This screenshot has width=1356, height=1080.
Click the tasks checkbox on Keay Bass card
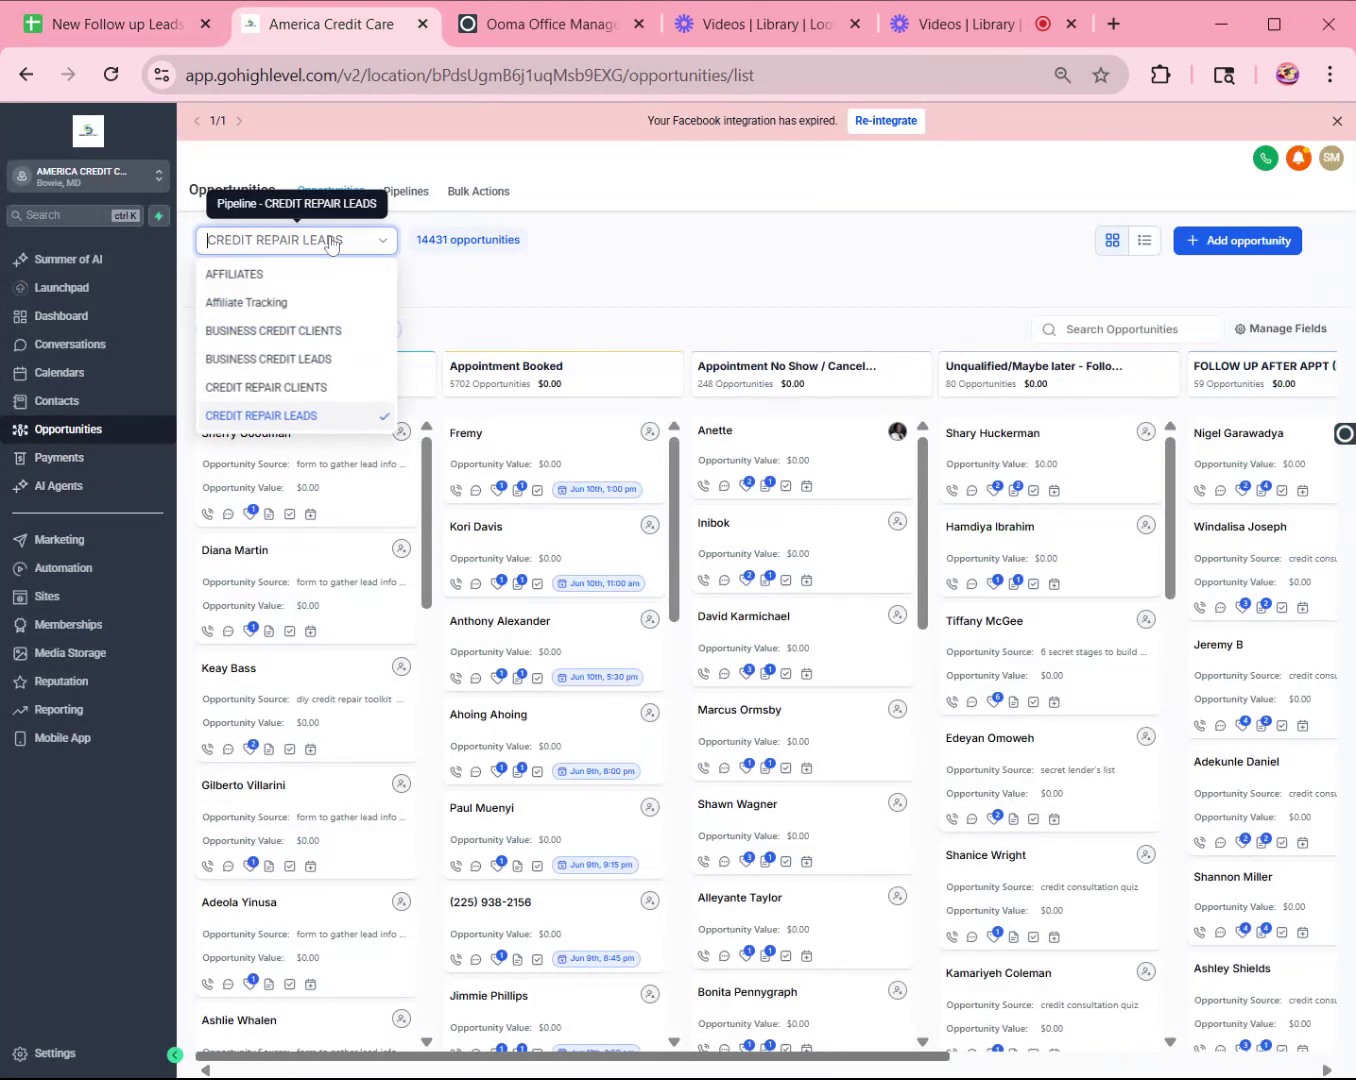290,749
